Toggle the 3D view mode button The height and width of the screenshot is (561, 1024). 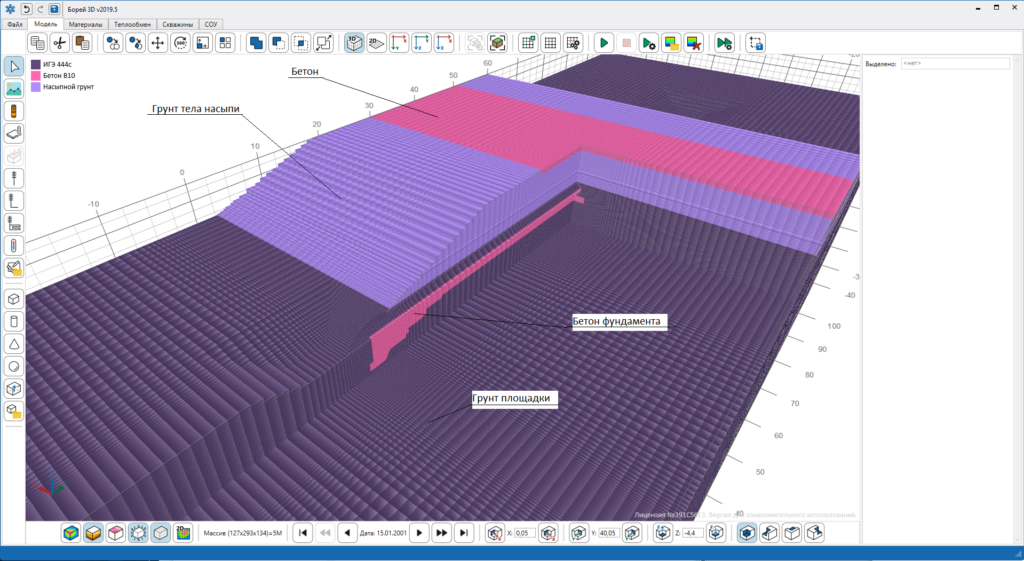355,43
